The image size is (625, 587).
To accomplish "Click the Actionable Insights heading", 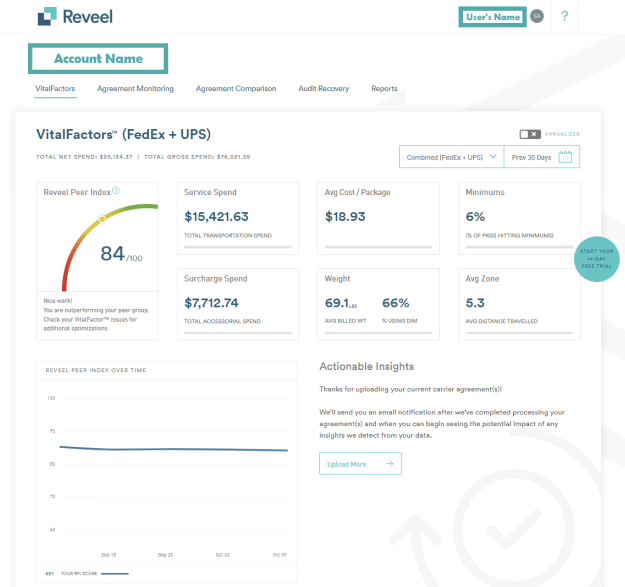I will pyautogui.click(x=367, y=366).
